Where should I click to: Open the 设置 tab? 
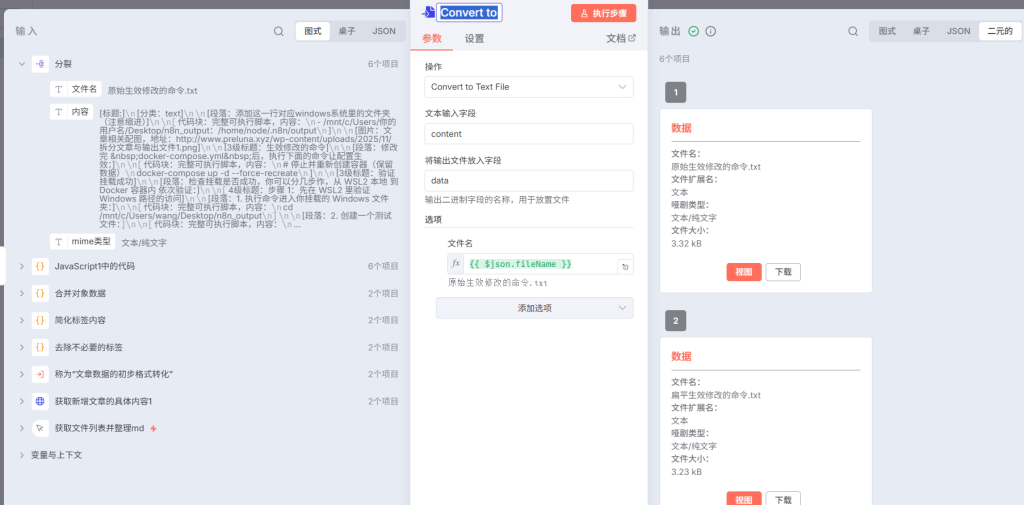[474, 39]
